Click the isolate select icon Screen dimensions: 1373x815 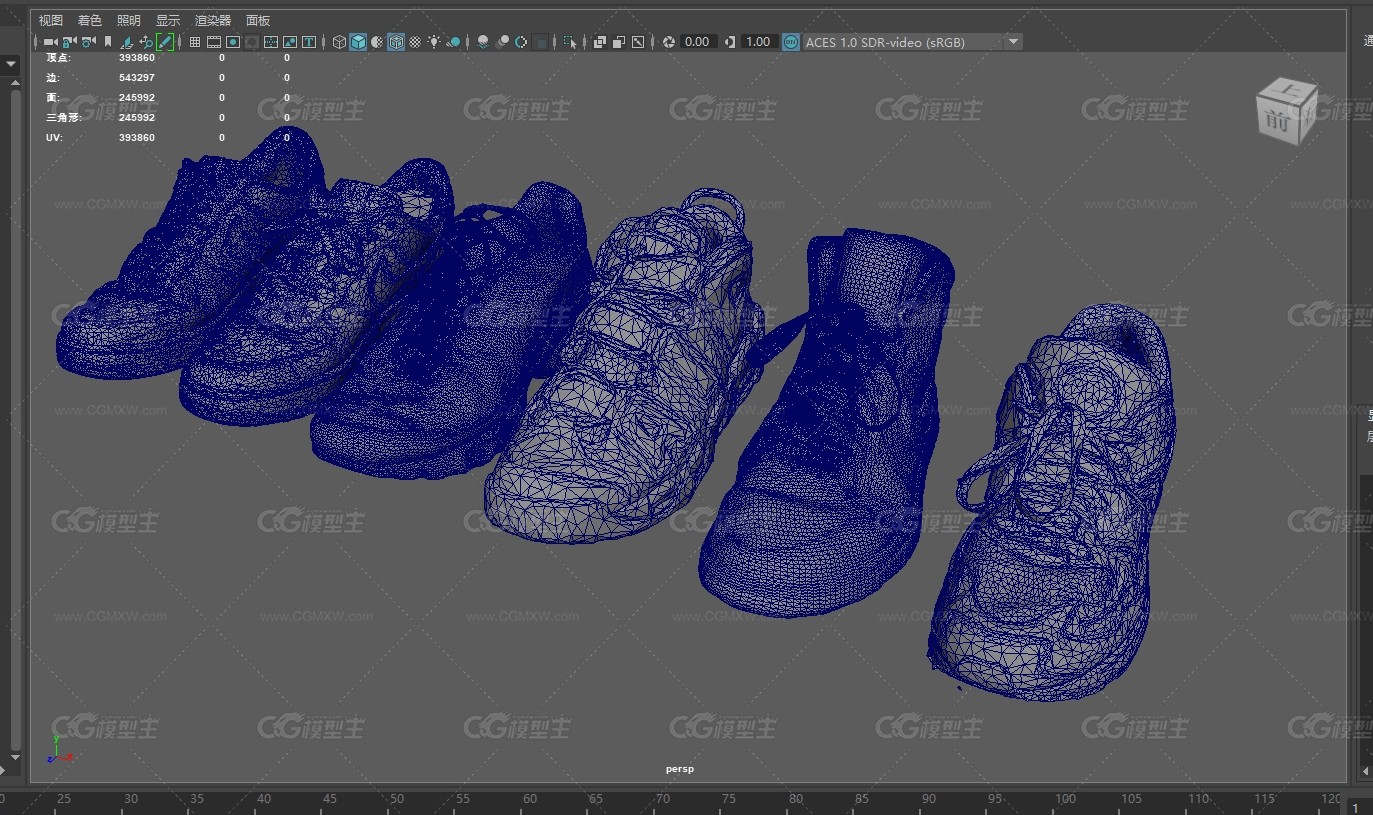[570, 42]
